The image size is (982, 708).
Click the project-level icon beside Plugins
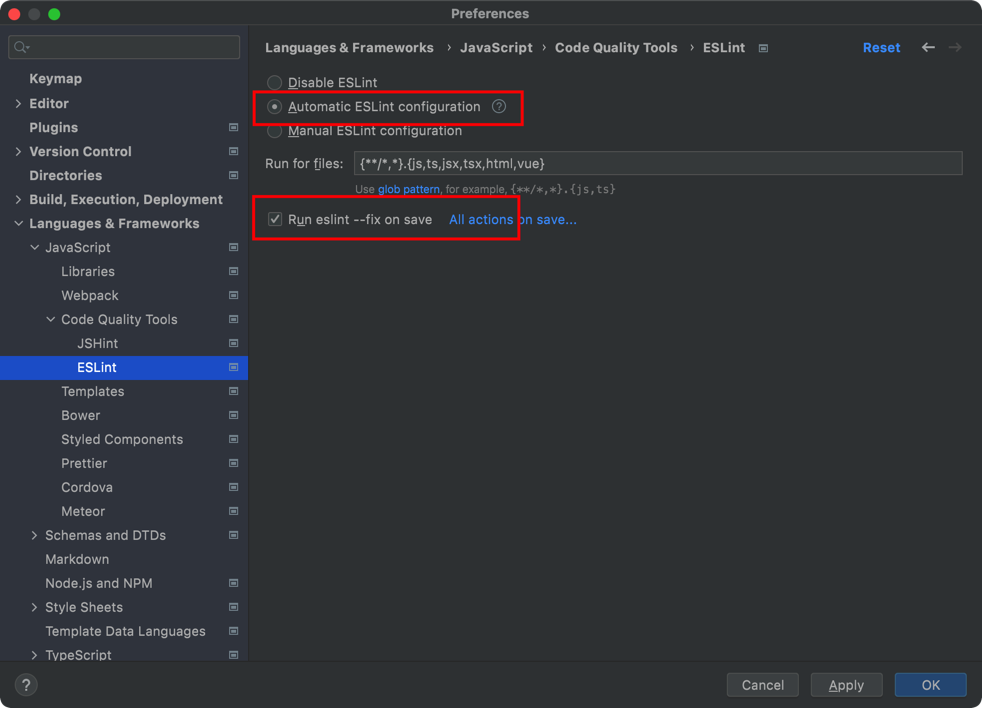point(234,127)
